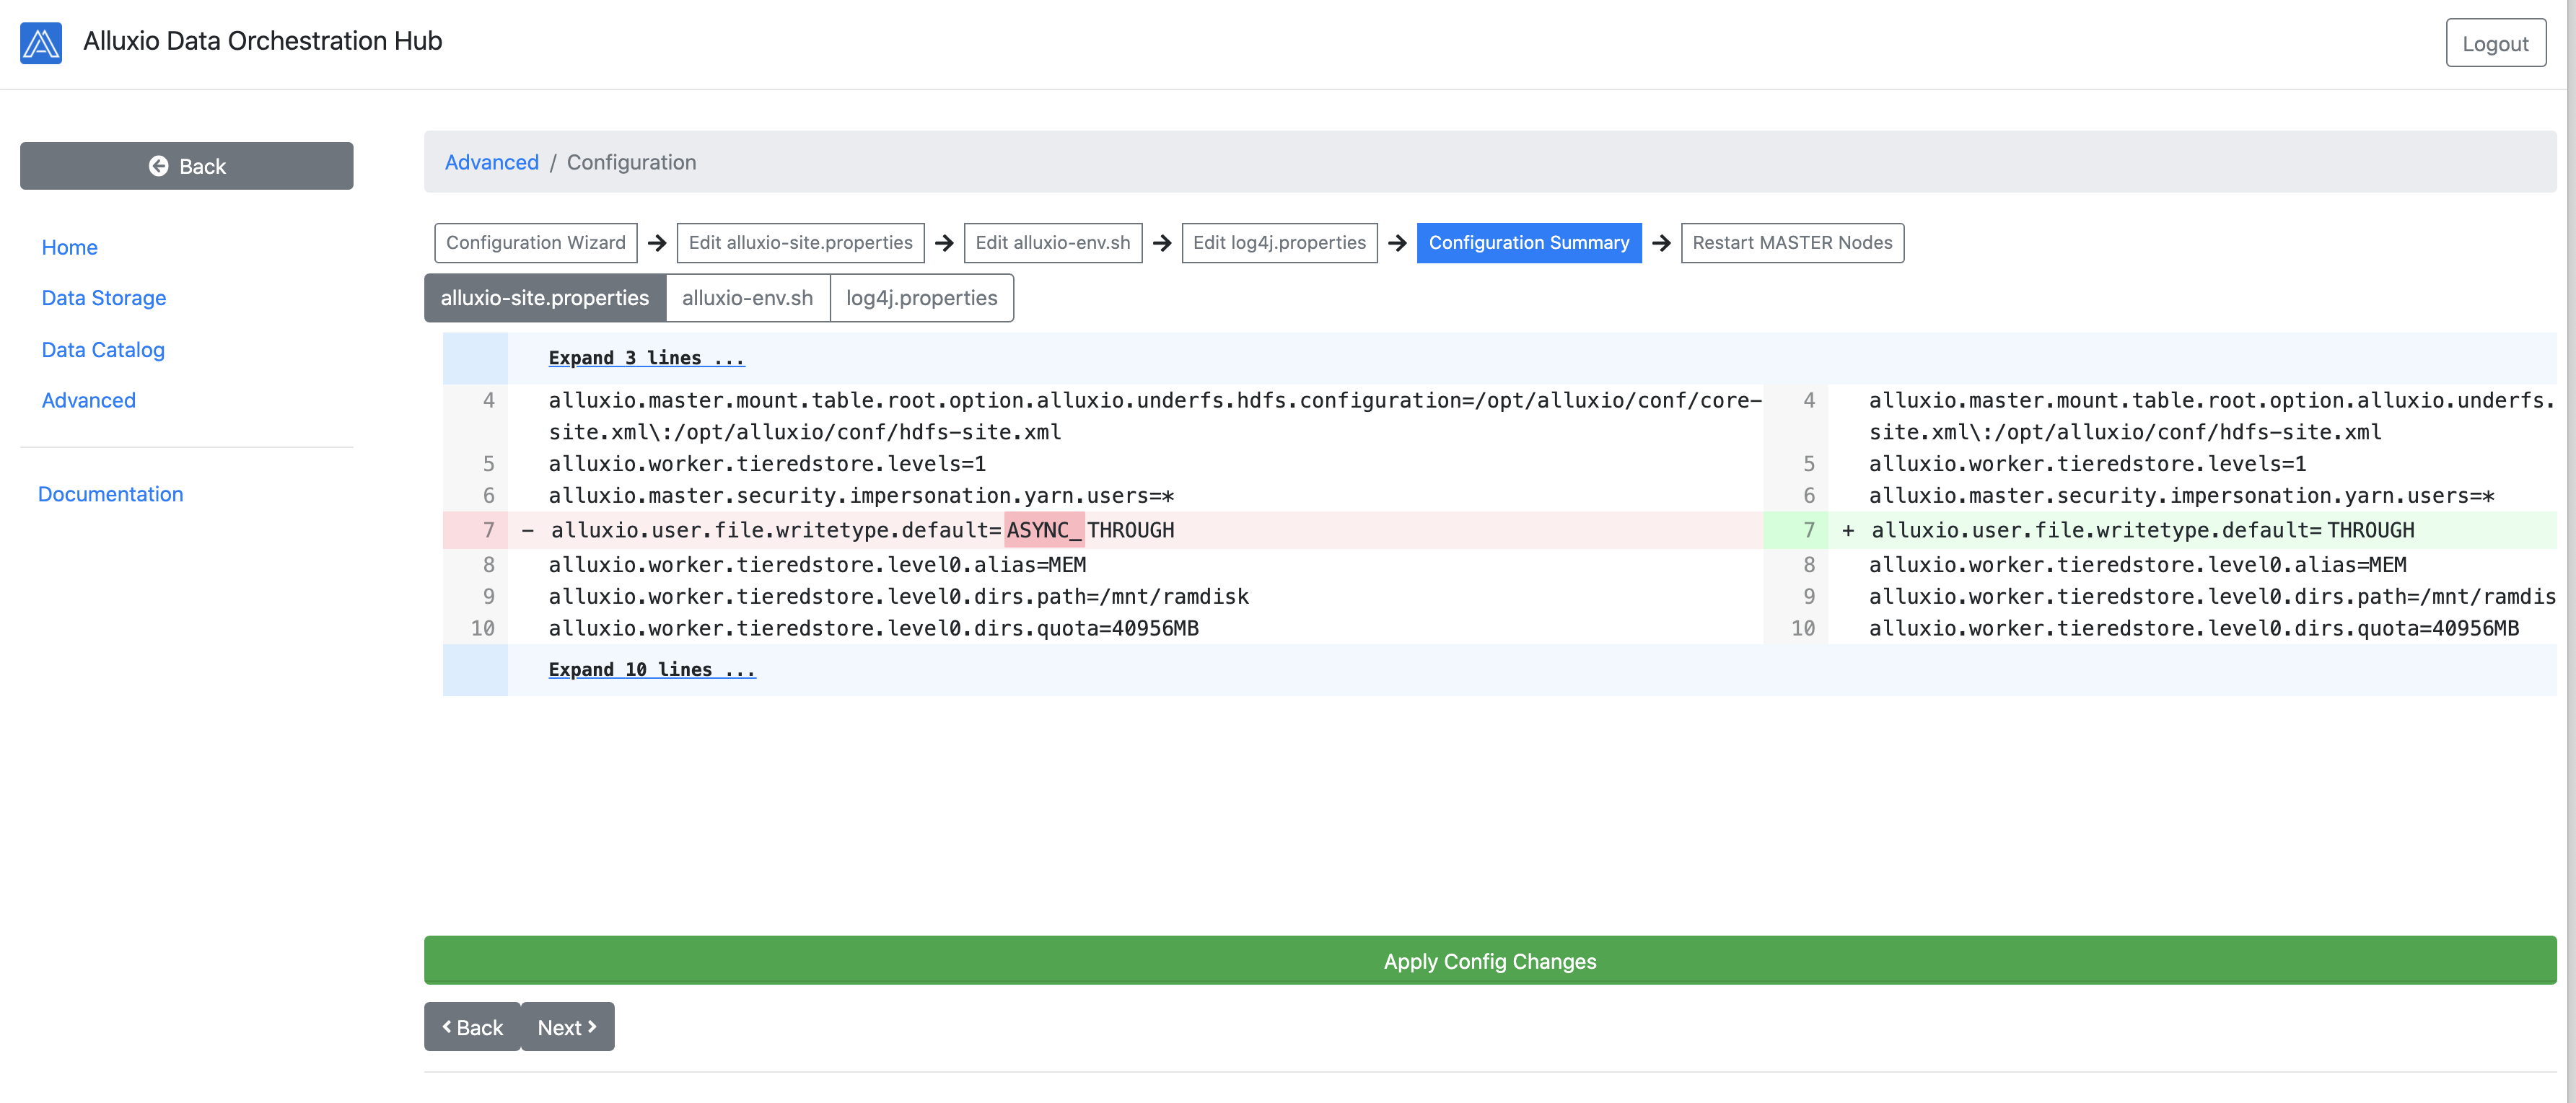Click left-side line level0.alias=MEM
2576x1103 pixels.
tap(817, 565)
